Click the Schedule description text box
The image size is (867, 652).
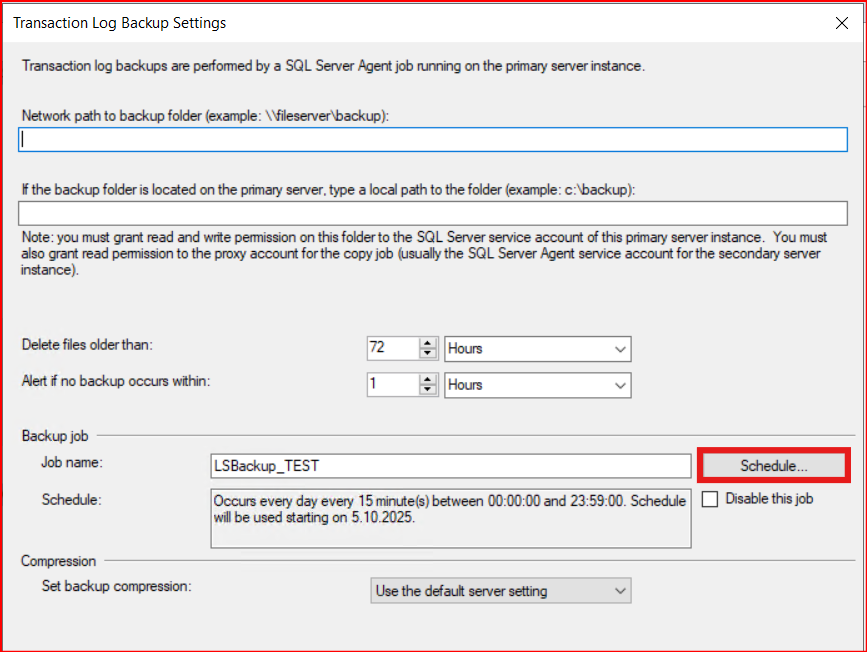(449, 518)
